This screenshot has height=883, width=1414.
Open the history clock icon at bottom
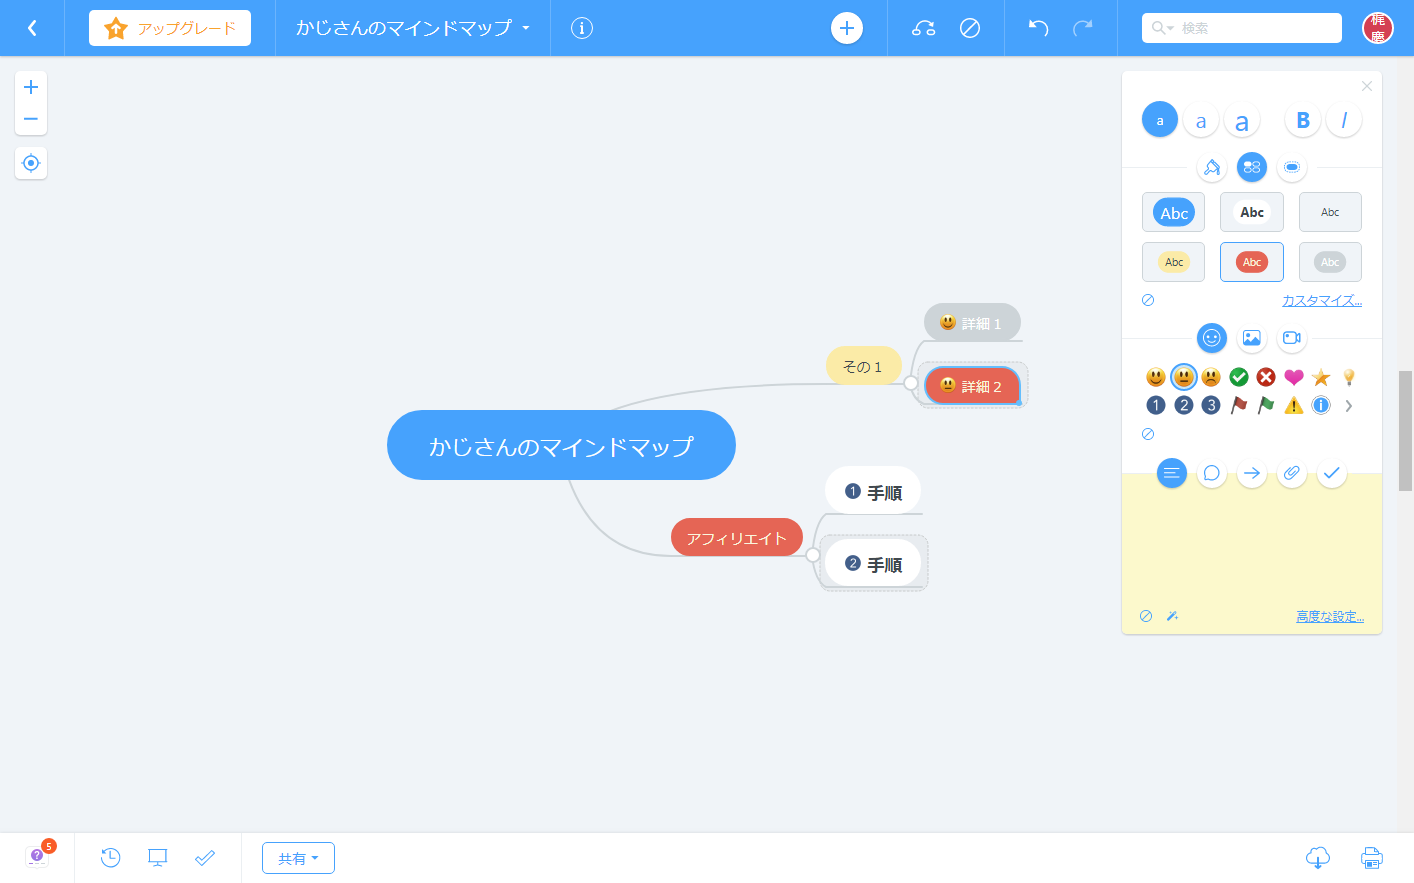tap(110, 857)
